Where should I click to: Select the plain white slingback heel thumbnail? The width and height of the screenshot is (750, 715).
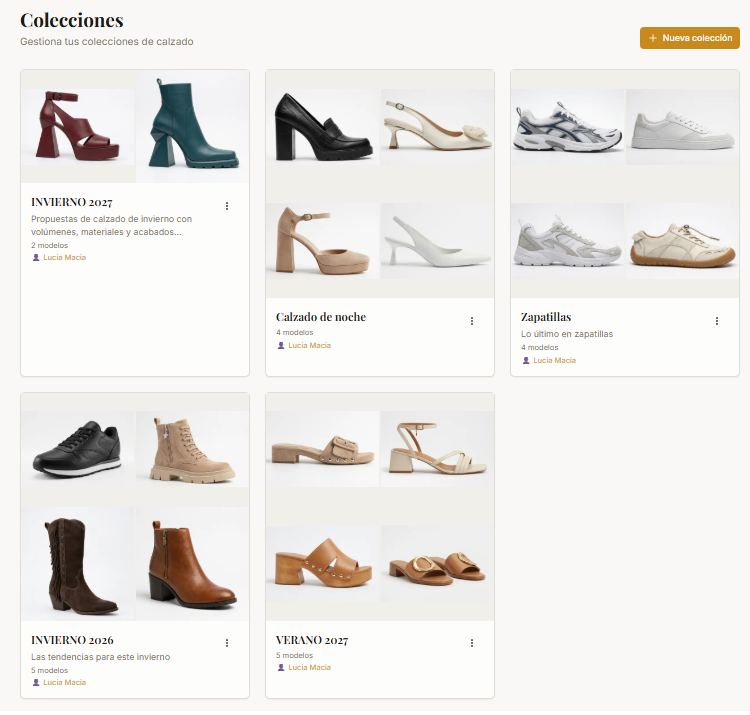[438, 241]
